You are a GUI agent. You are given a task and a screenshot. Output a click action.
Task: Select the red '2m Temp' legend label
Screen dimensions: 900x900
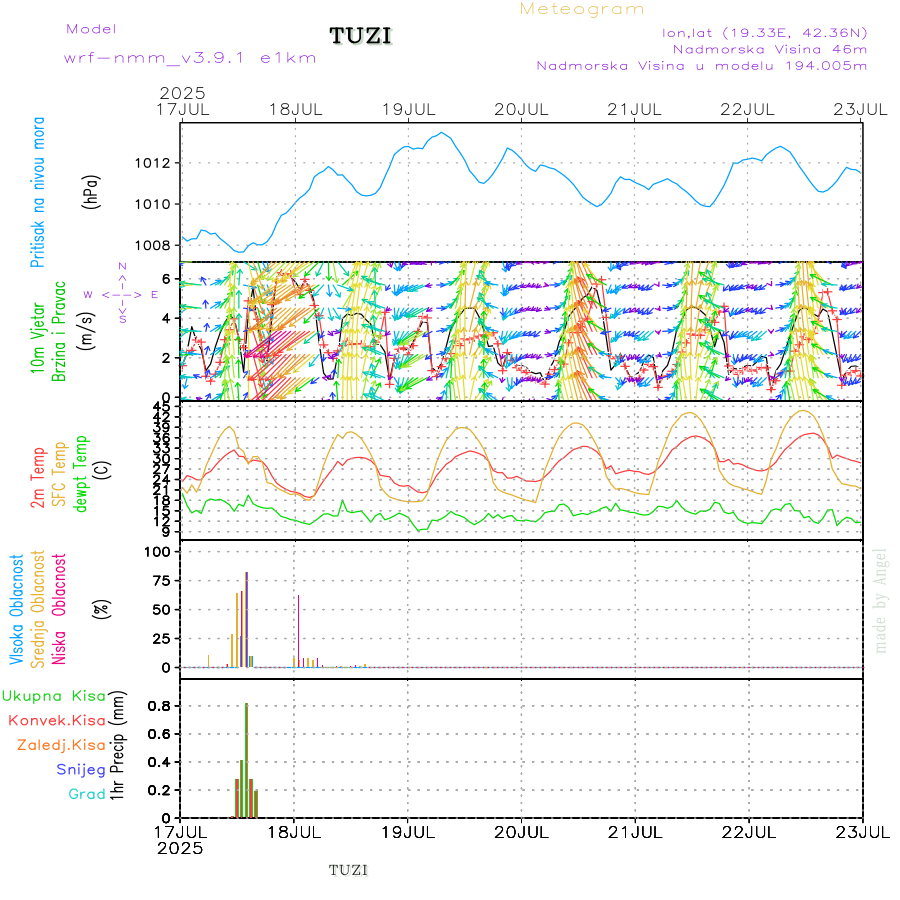tap(38, 478)
